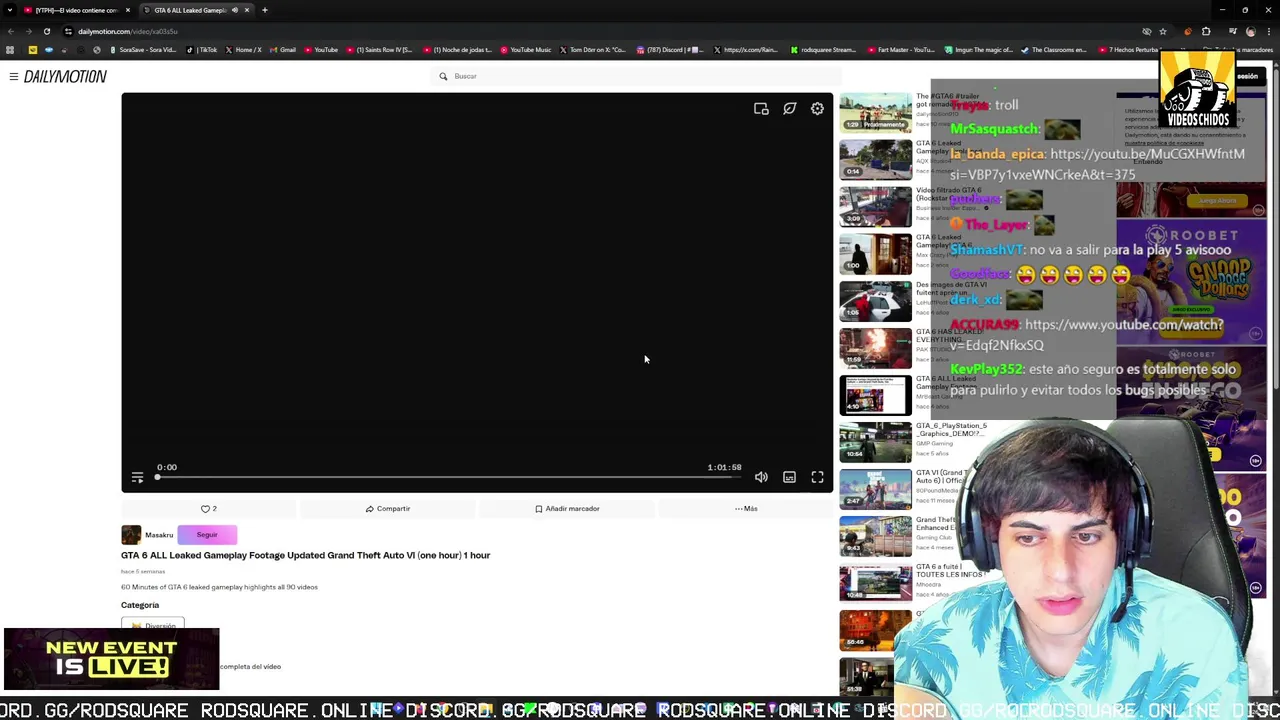
Task: Open the 3:09 sidebar video thumbnail
Action: 876,206
